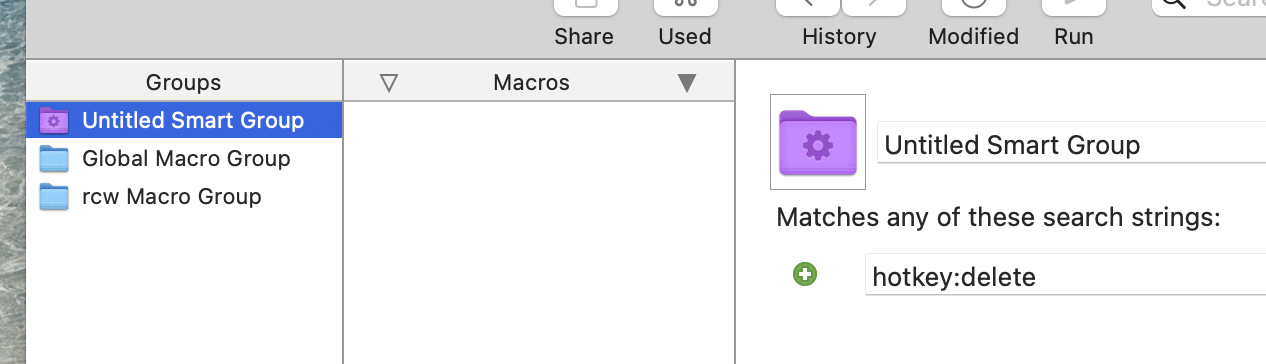Edit the Untitled Smart Group name field
This screenshot has height=364, width=1266.
point(1071,144)
